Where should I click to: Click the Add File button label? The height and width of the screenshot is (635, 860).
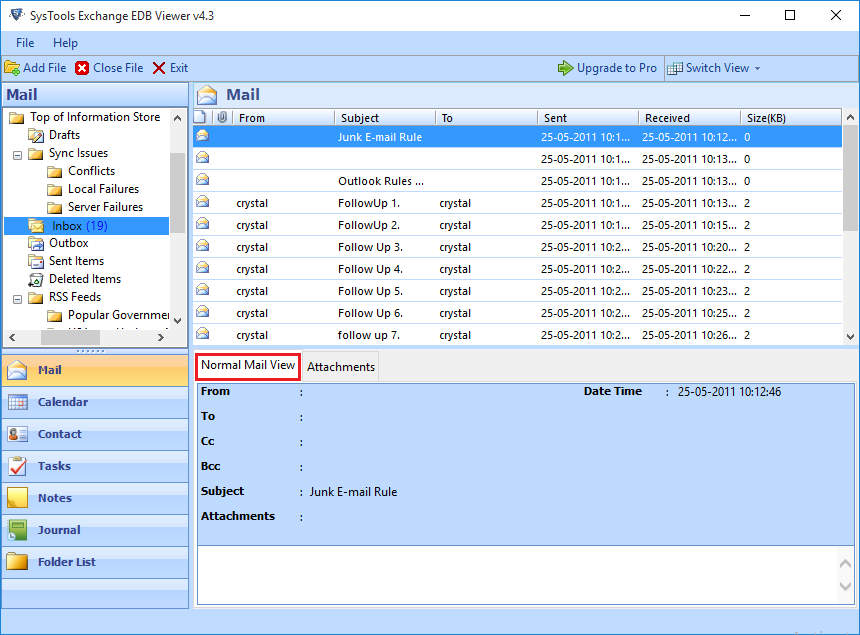click(44, 68)
